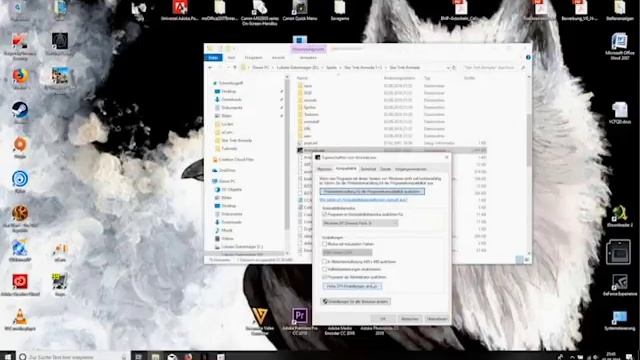Viewport: 640px width, 360px height.
Task: Launch Steam from the desktop
Action: (20, 112)
